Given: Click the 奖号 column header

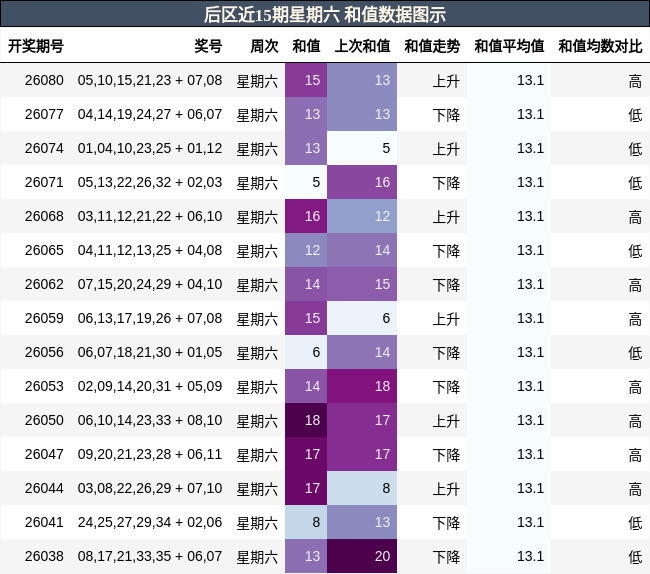Looking at the screenshot, I should point(209,46).
